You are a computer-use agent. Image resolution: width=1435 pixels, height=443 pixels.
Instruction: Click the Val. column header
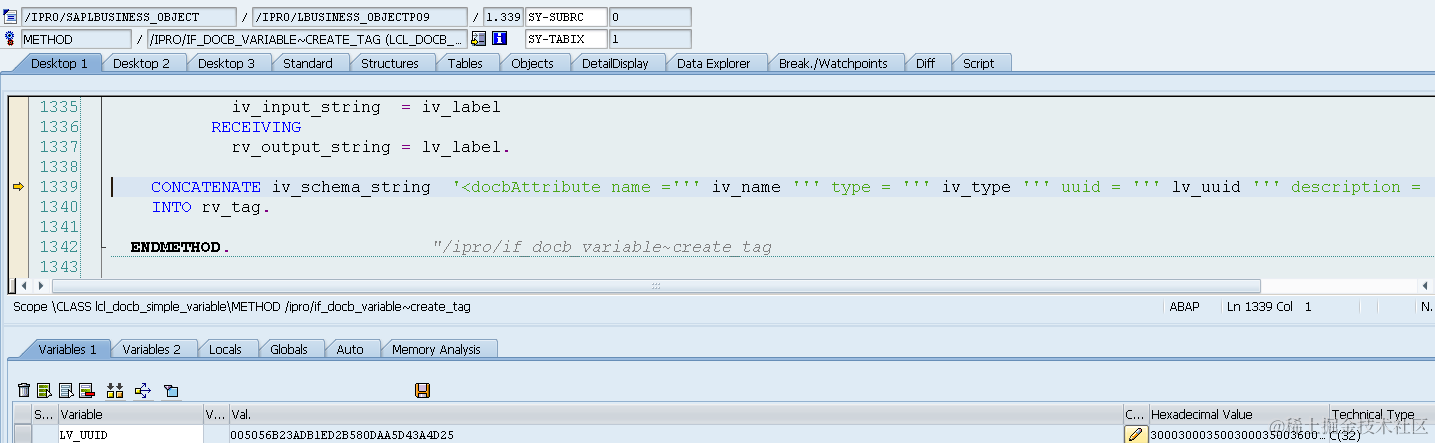(x=676, y=414)
